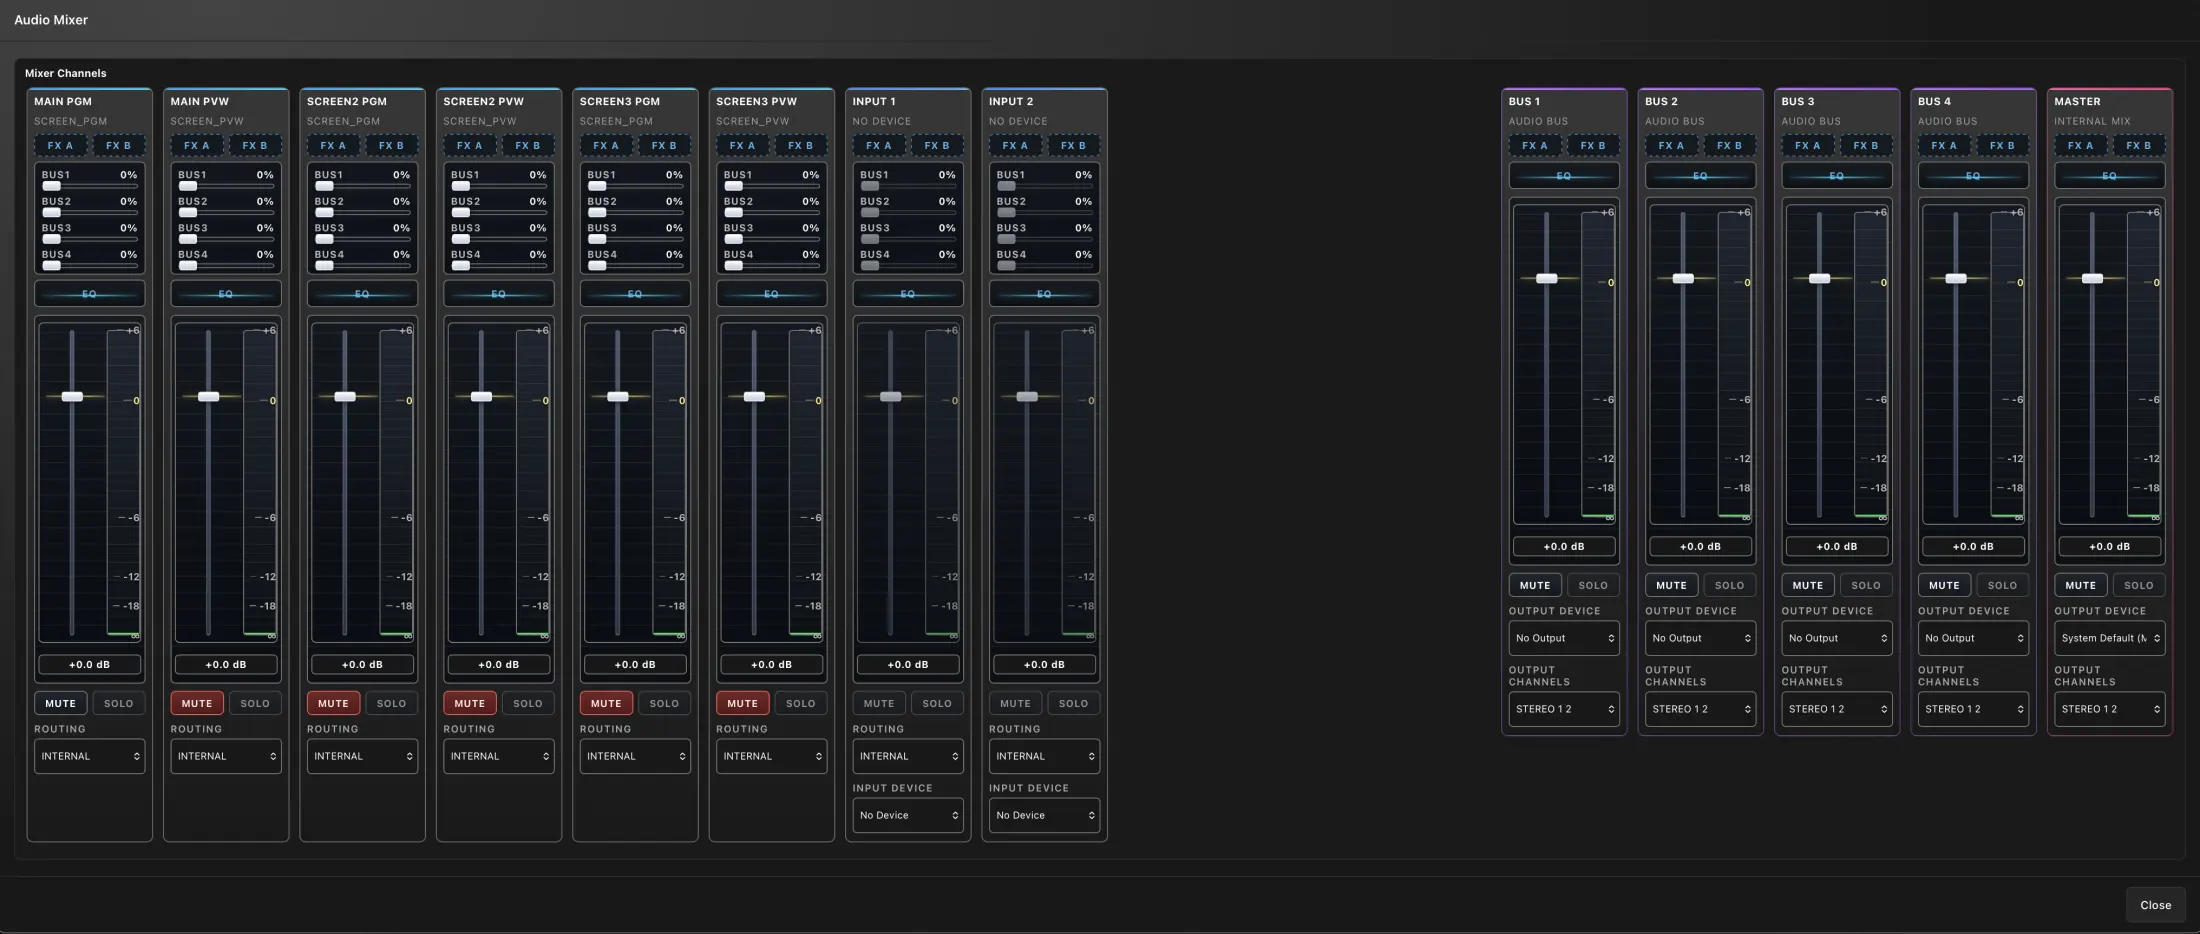Open EQ for MAIN PVW channel
This screenshot has width=2200, height=934.
[x=226, y=294]
